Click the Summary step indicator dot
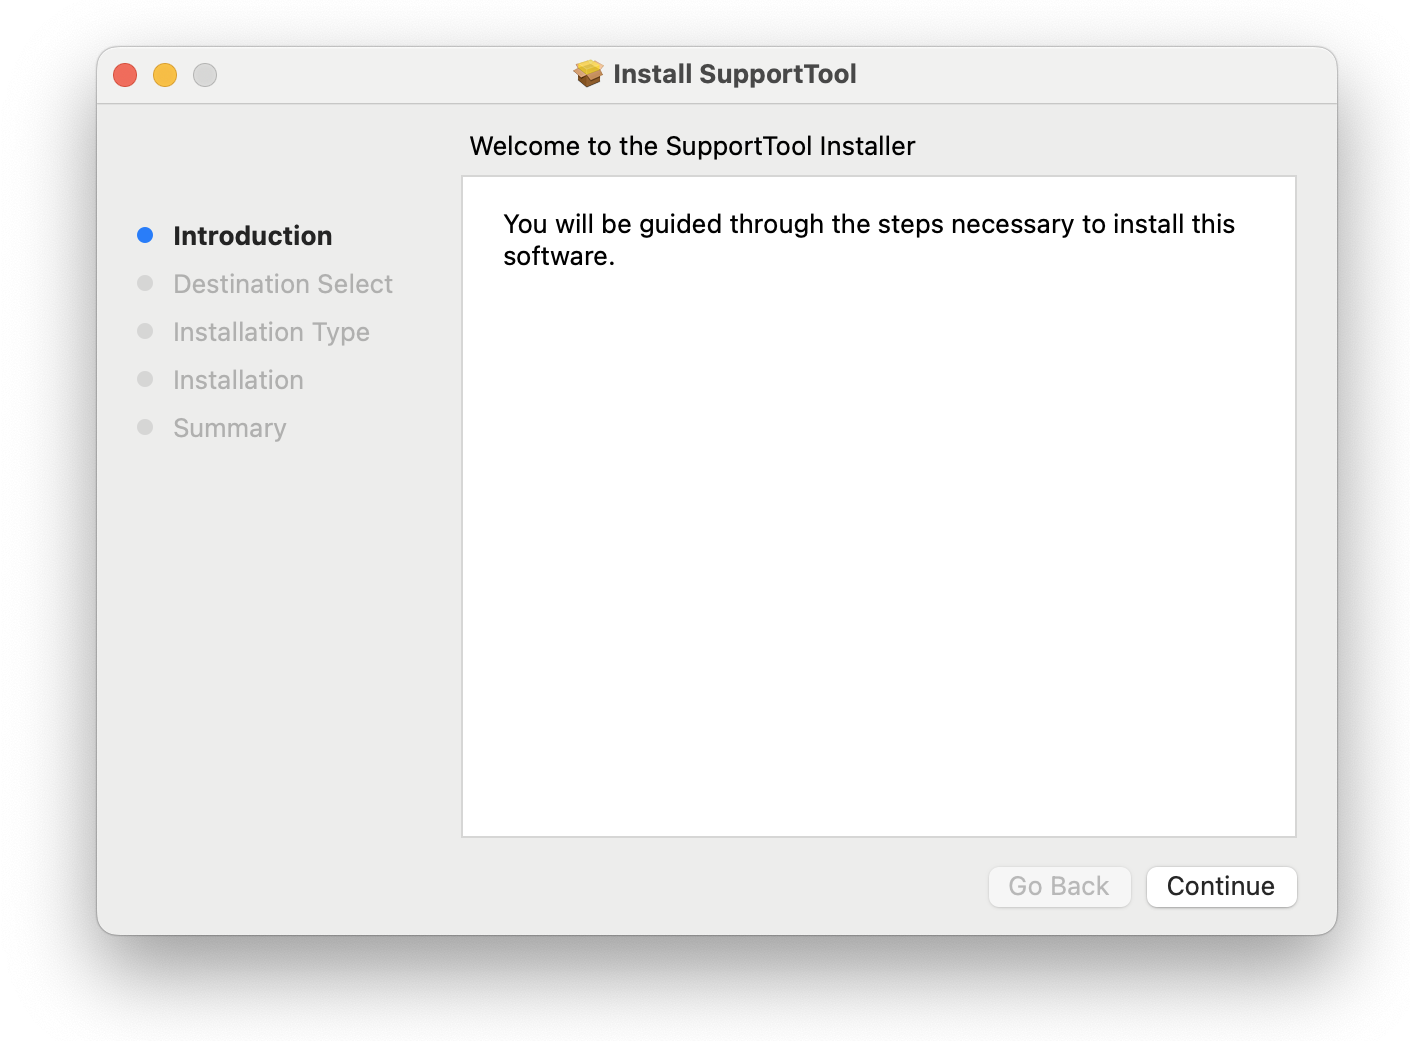 click(x=146, y=427)
